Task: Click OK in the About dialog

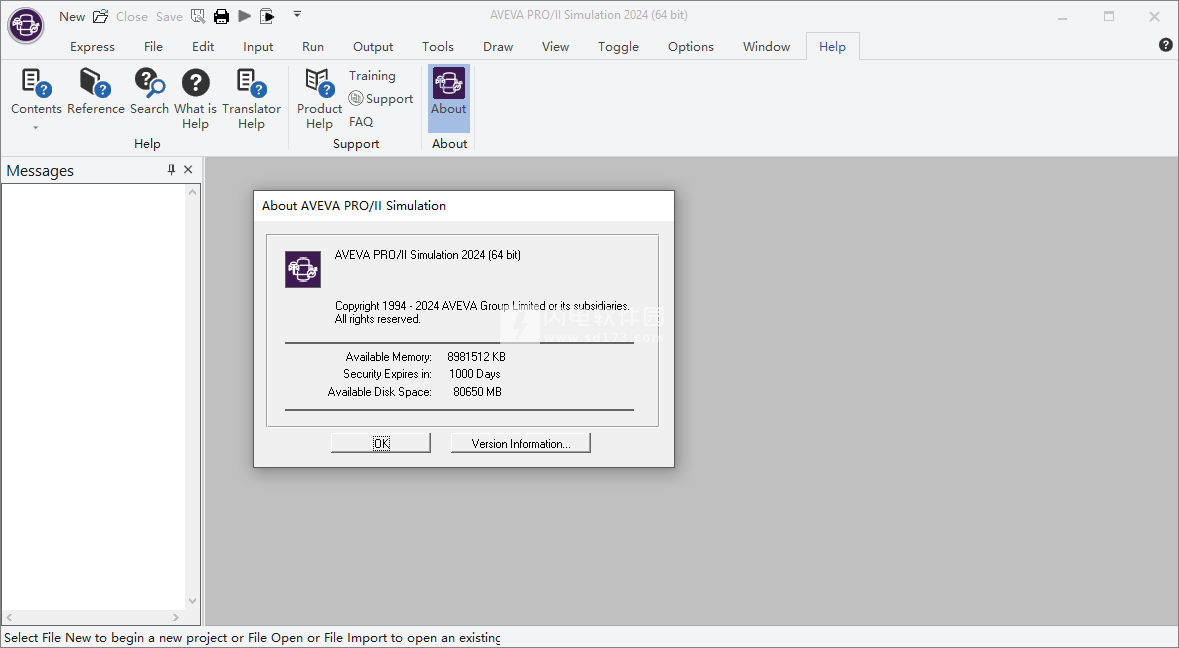Action: click(381, 444)
